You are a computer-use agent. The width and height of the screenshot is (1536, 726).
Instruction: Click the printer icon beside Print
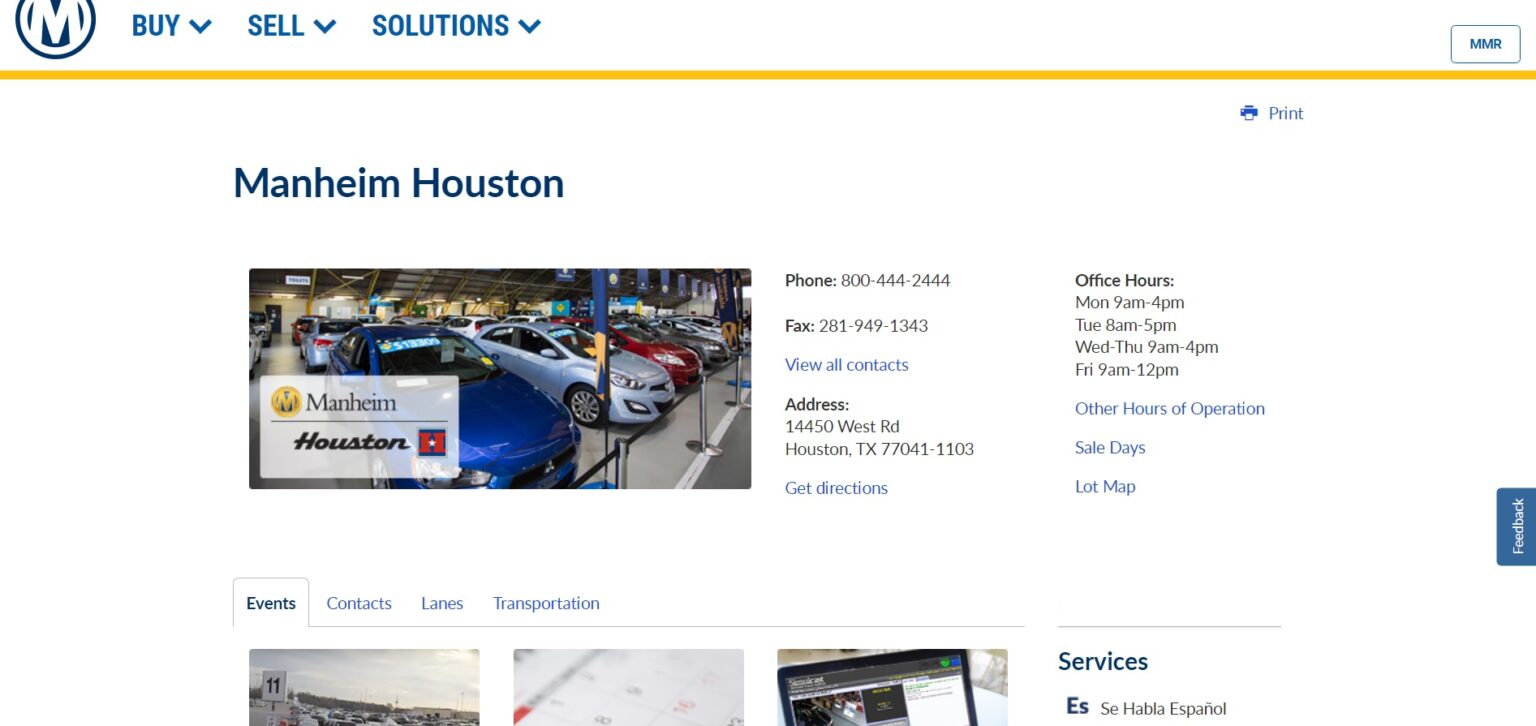pos(1249,113)
